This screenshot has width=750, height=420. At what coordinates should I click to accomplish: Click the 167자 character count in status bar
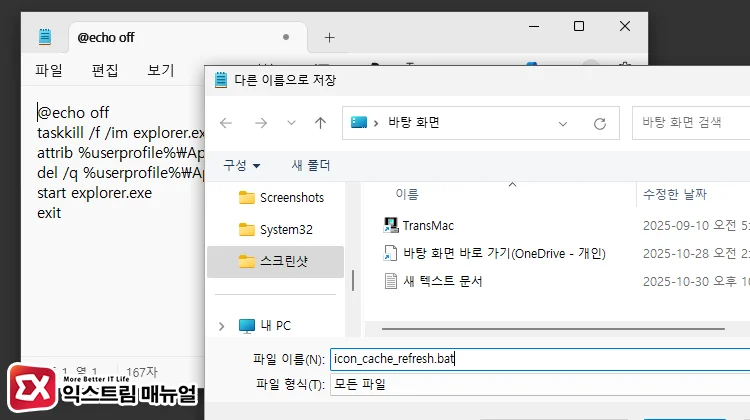click(142, 372)
